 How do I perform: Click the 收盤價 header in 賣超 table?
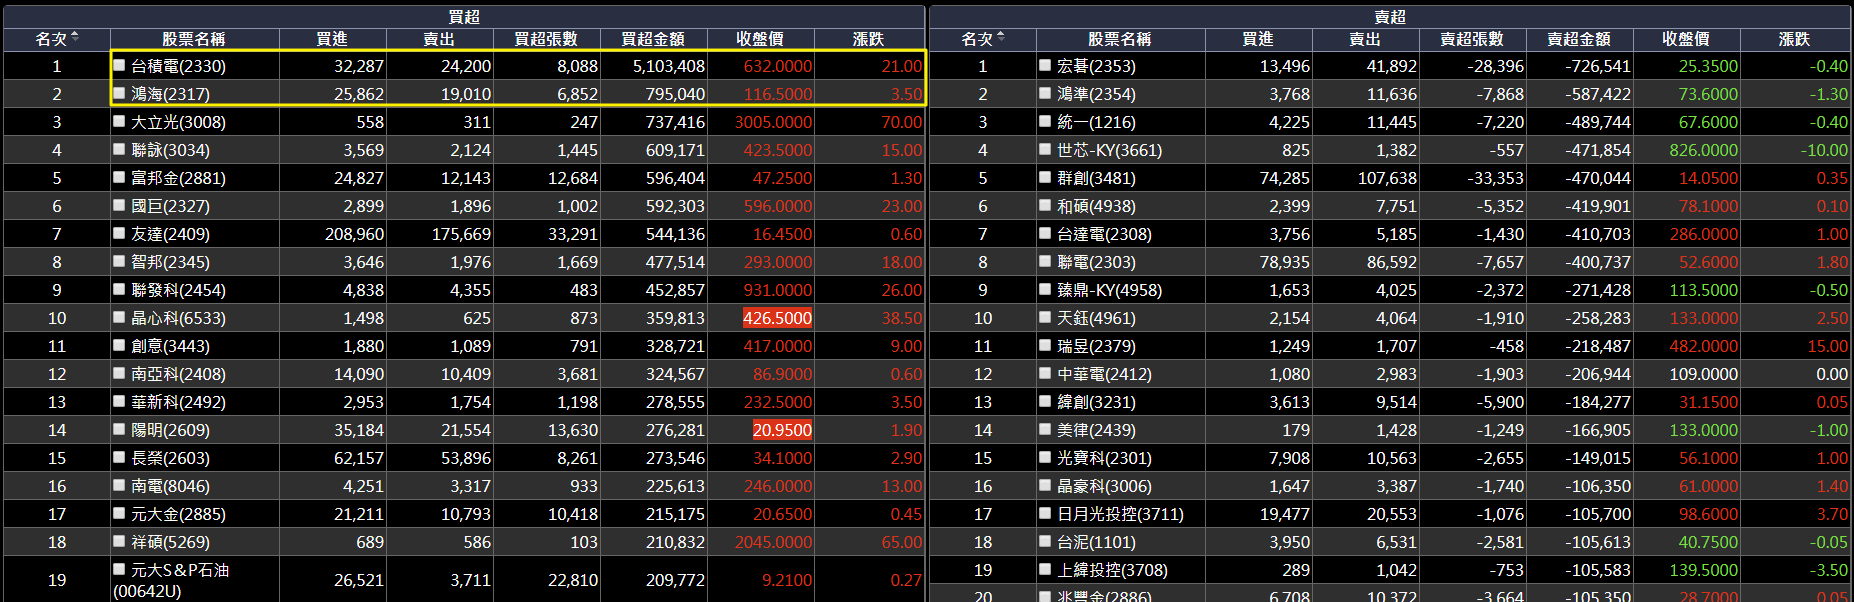1686,39
